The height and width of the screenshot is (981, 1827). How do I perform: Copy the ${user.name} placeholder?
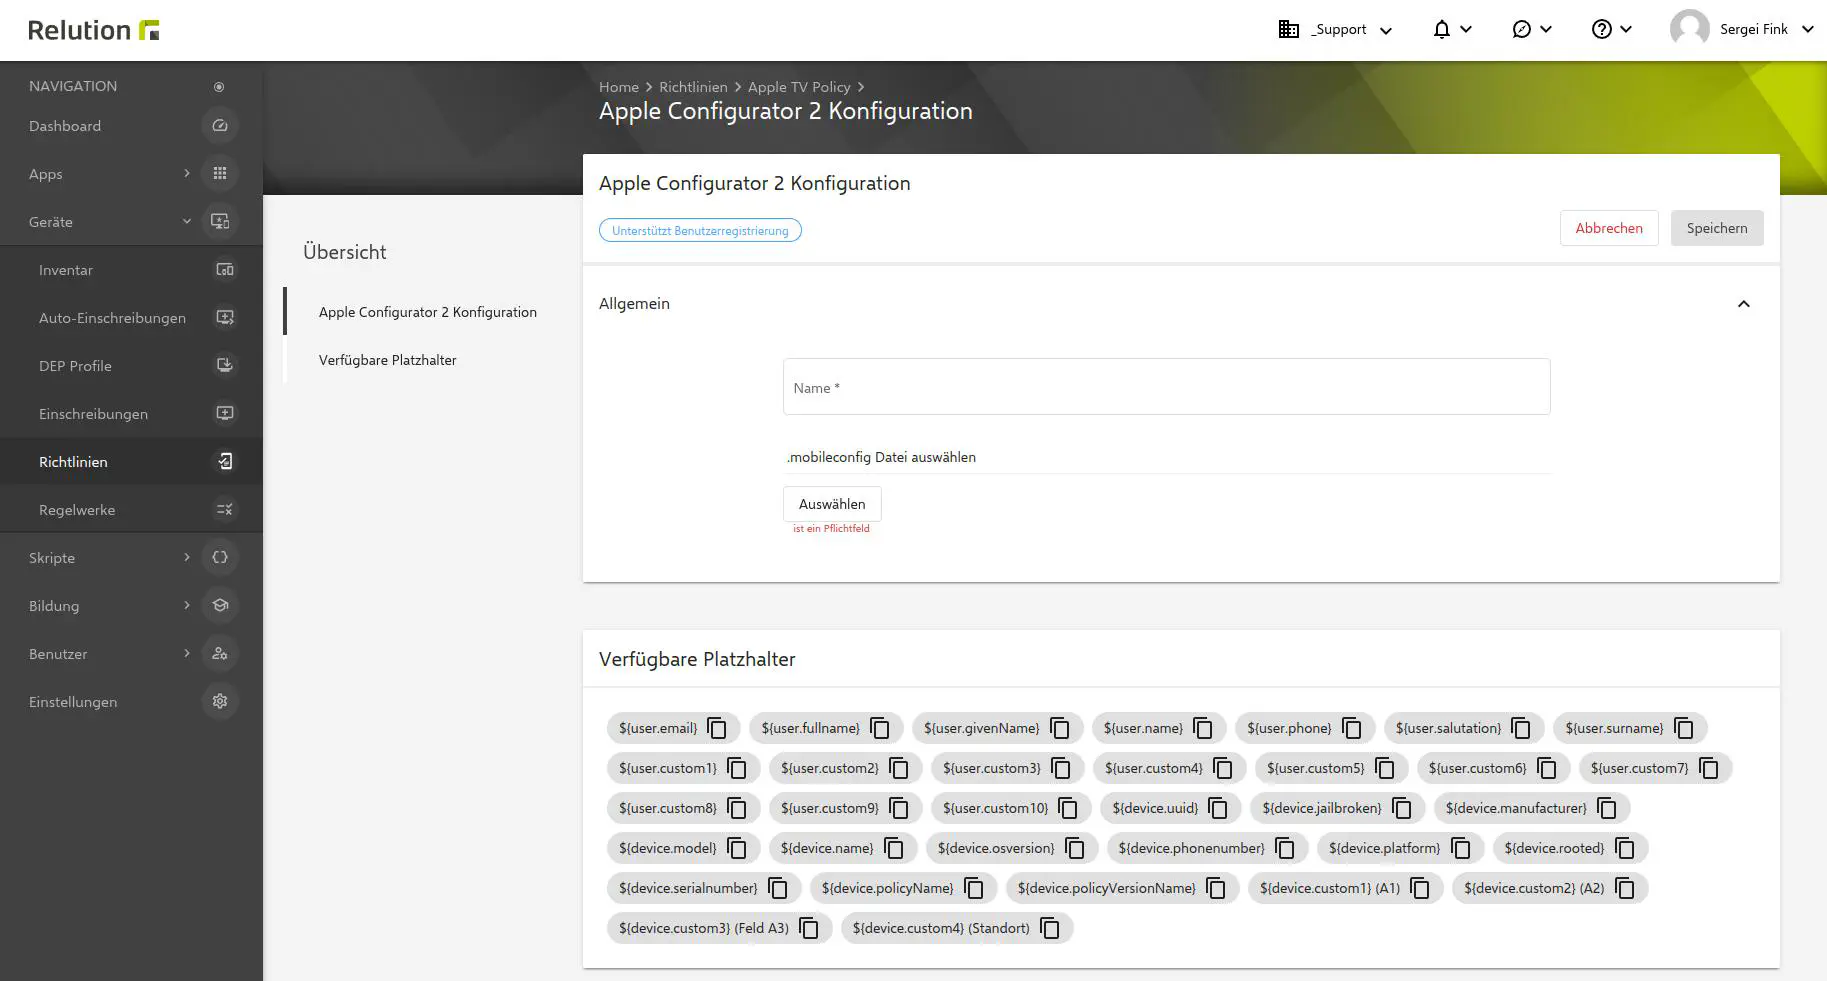click(x=1203, y=728)
